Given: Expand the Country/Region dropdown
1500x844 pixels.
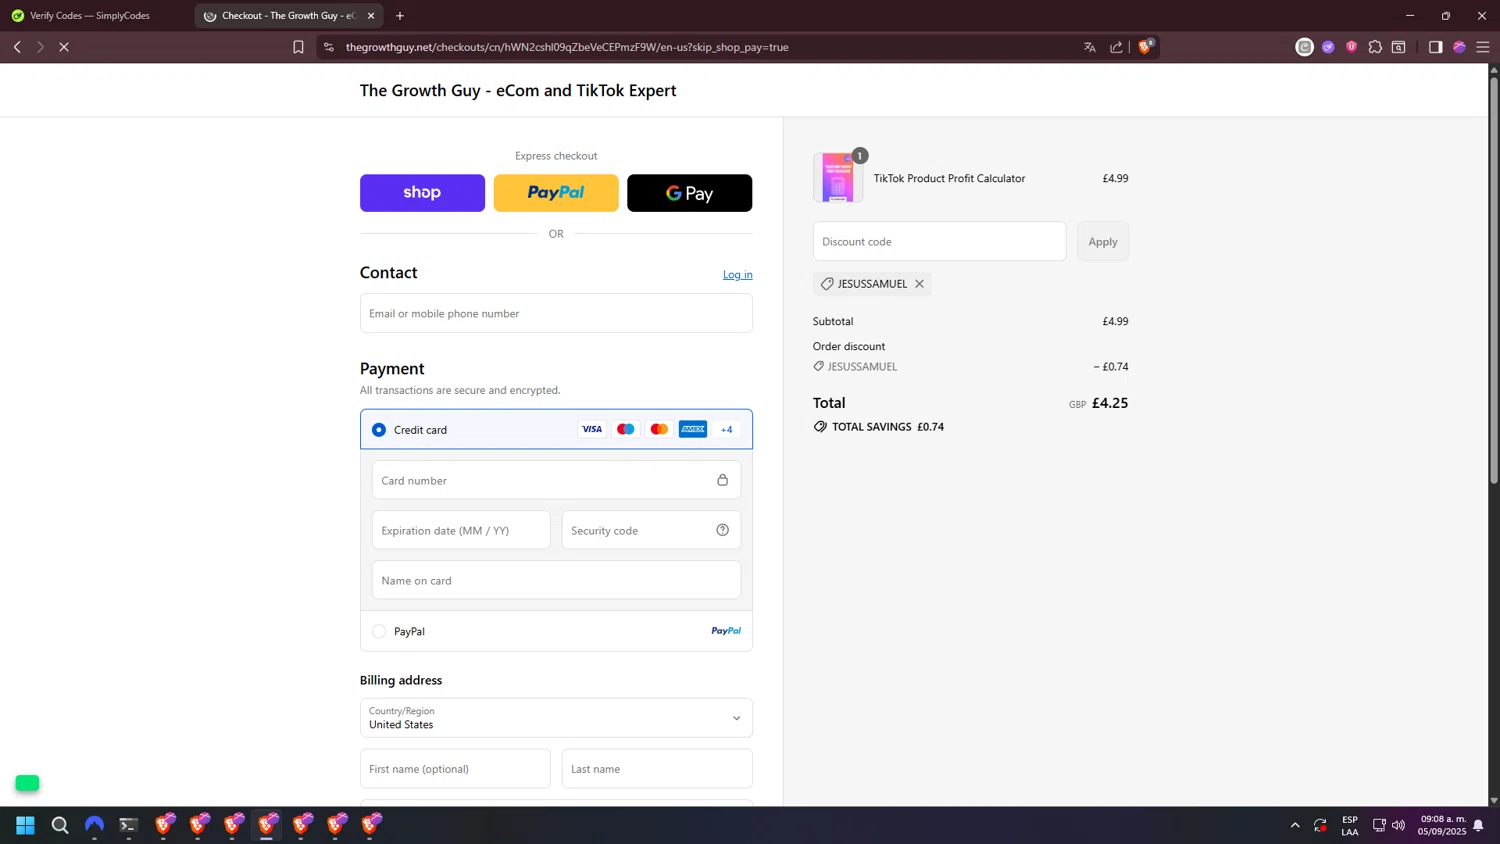Looking at the screenshot, I should tap(556, 718).
